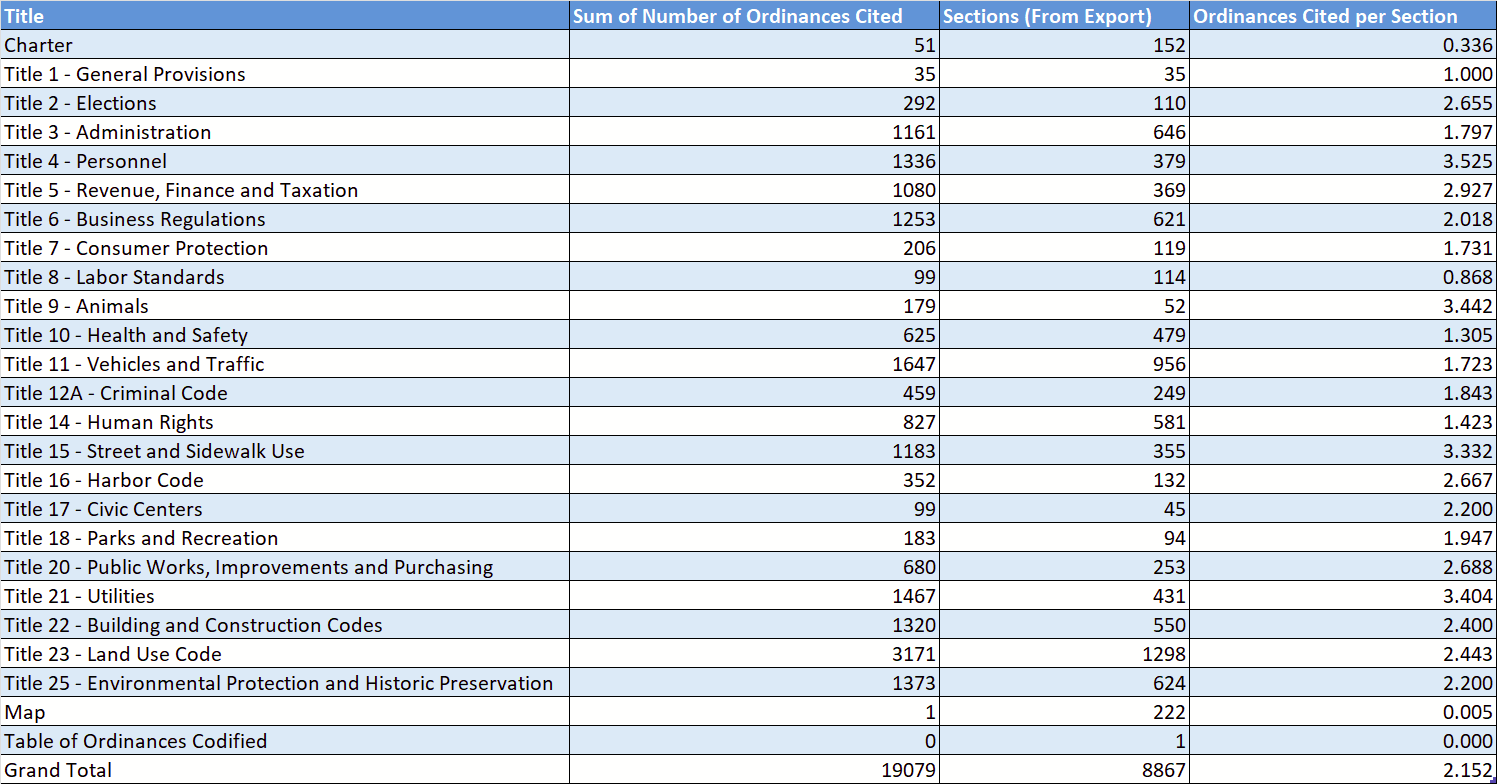Select the Map row title cell
This screenshot has height=784, width=1497.
285,712
